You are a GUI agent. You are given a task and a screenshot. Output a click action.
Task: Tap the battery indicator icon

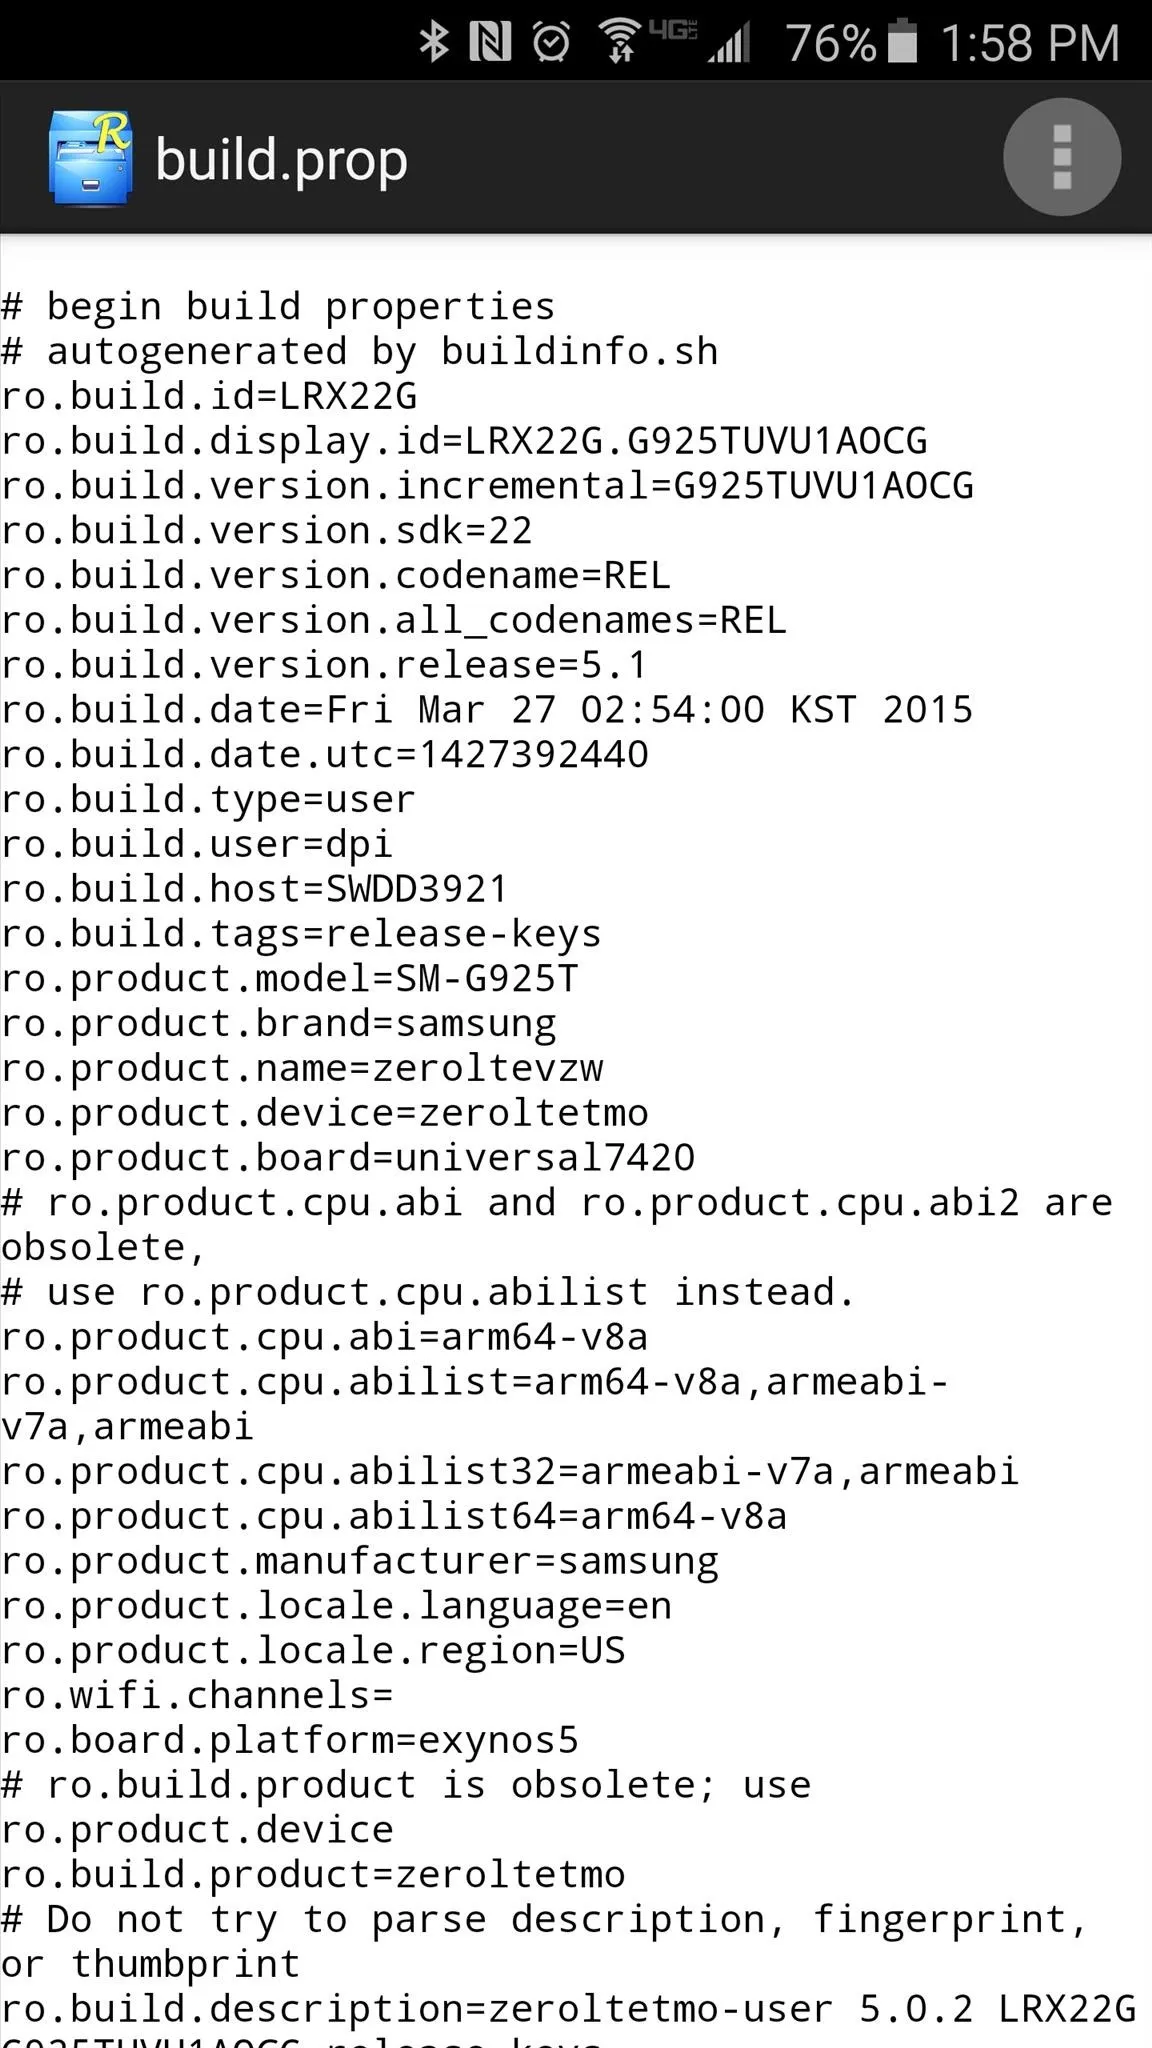[902, 41]
